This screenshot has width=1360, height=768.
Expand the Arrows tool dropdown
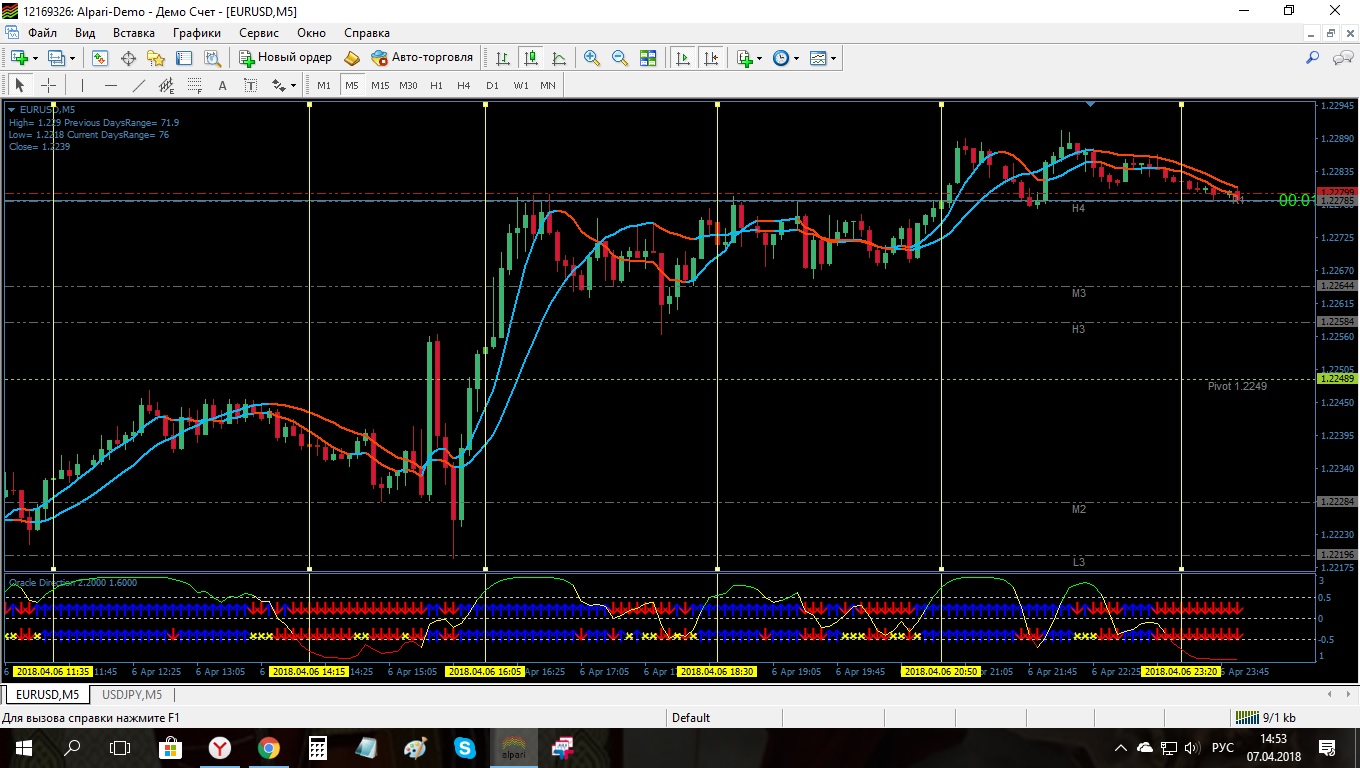tap(293, 85)
